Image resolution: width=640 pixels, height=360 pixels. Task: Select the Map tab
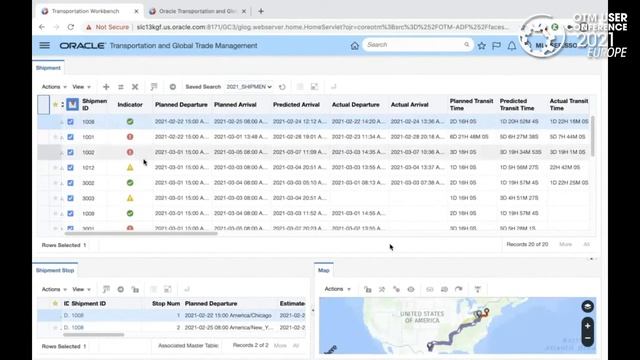[x=324, y=270]
